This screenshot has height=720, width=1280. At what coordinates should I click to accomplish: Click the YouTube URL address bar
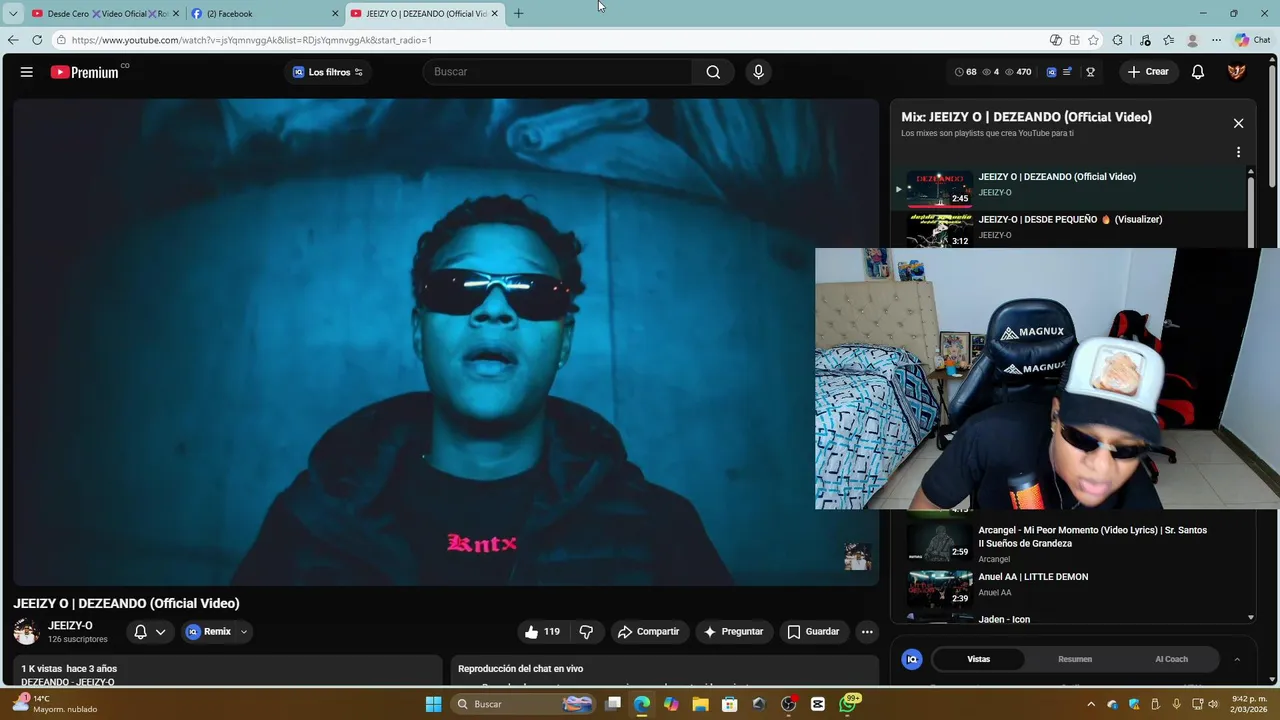[x=550, y=40]
